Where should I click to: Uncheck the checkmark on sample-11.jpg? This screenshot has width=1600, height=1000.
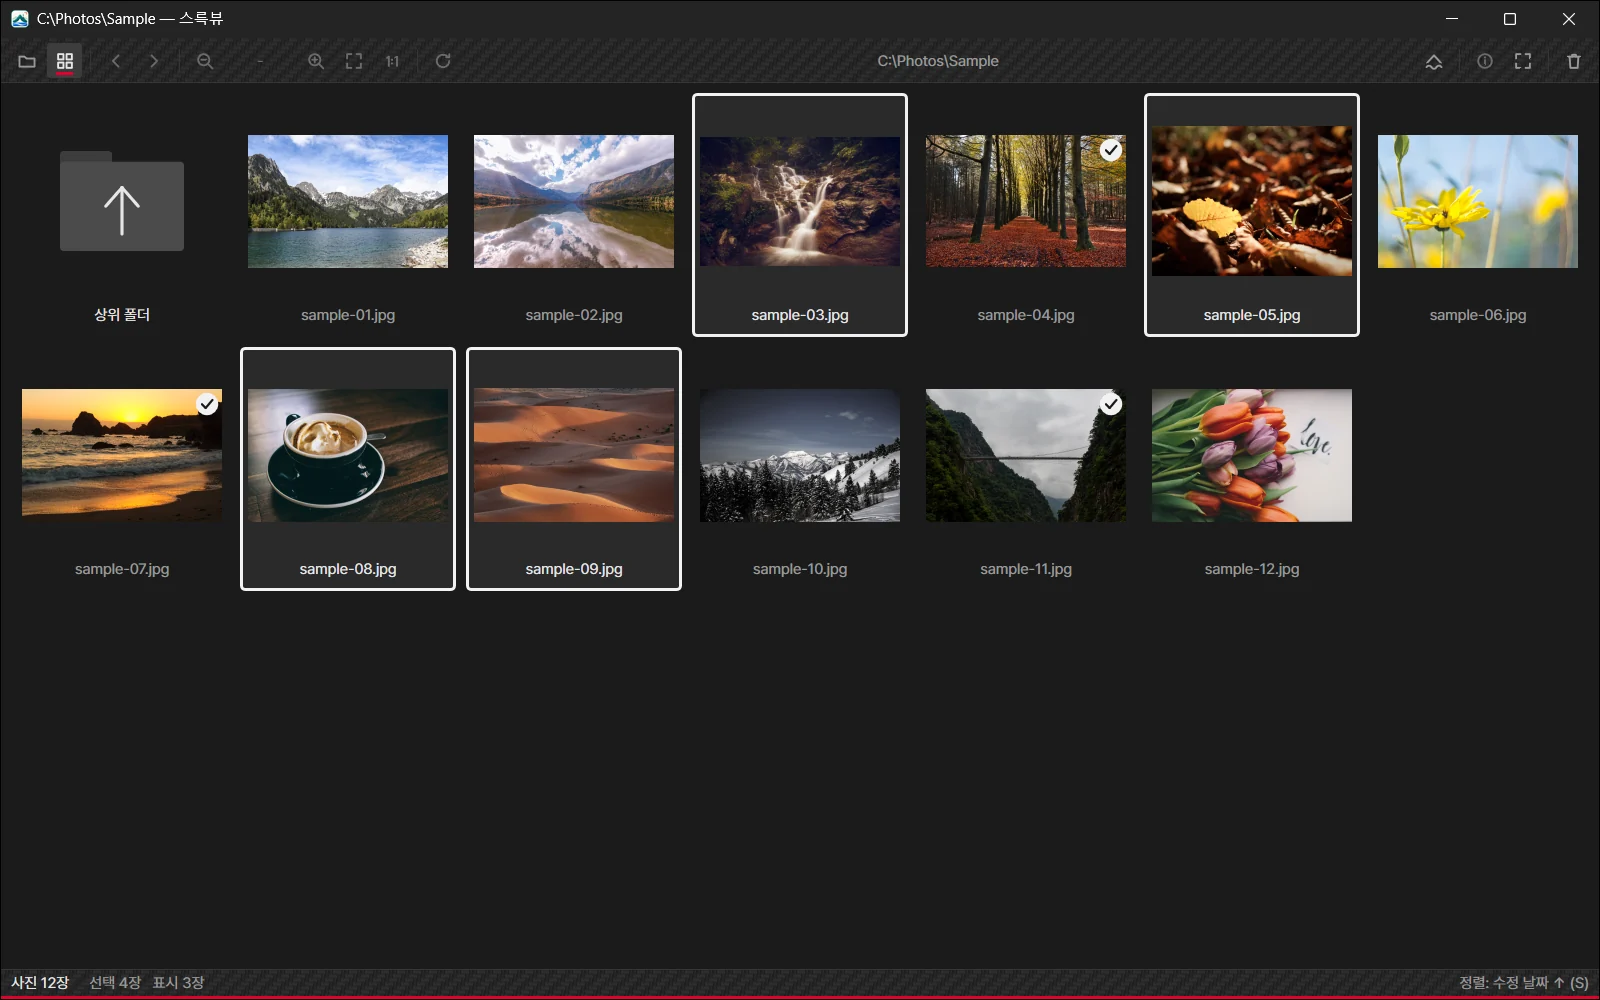coord(1111,404)
